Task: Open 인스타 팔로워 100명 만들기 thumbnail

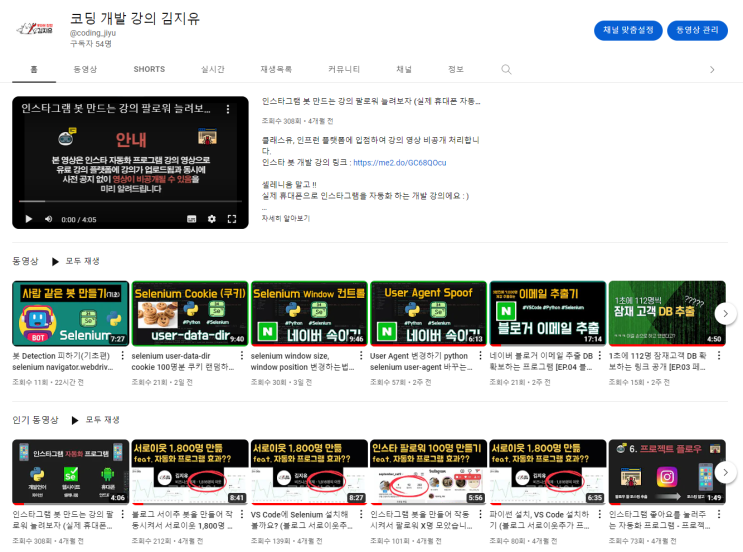Action: [x=428, y=472]
